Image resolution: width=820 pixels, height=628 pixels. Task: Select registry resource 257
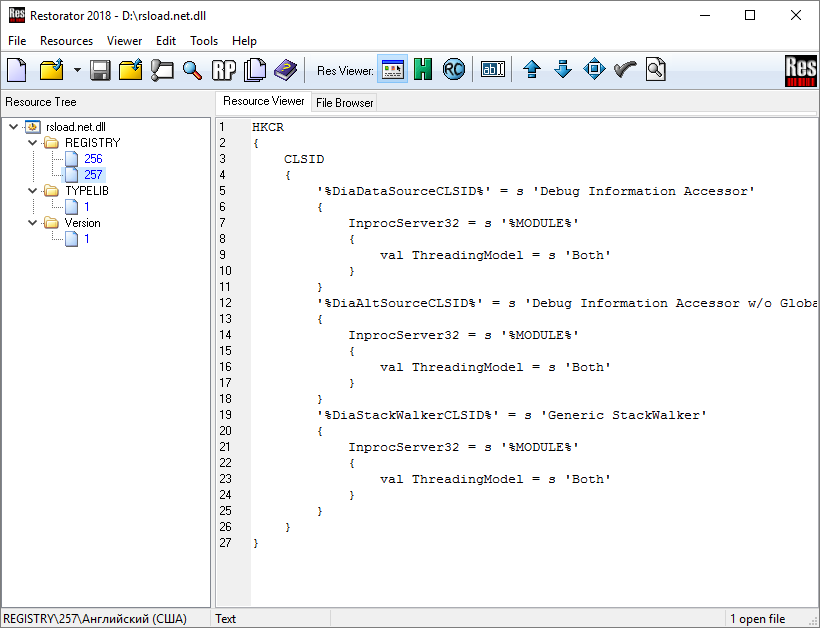[93, 175]
